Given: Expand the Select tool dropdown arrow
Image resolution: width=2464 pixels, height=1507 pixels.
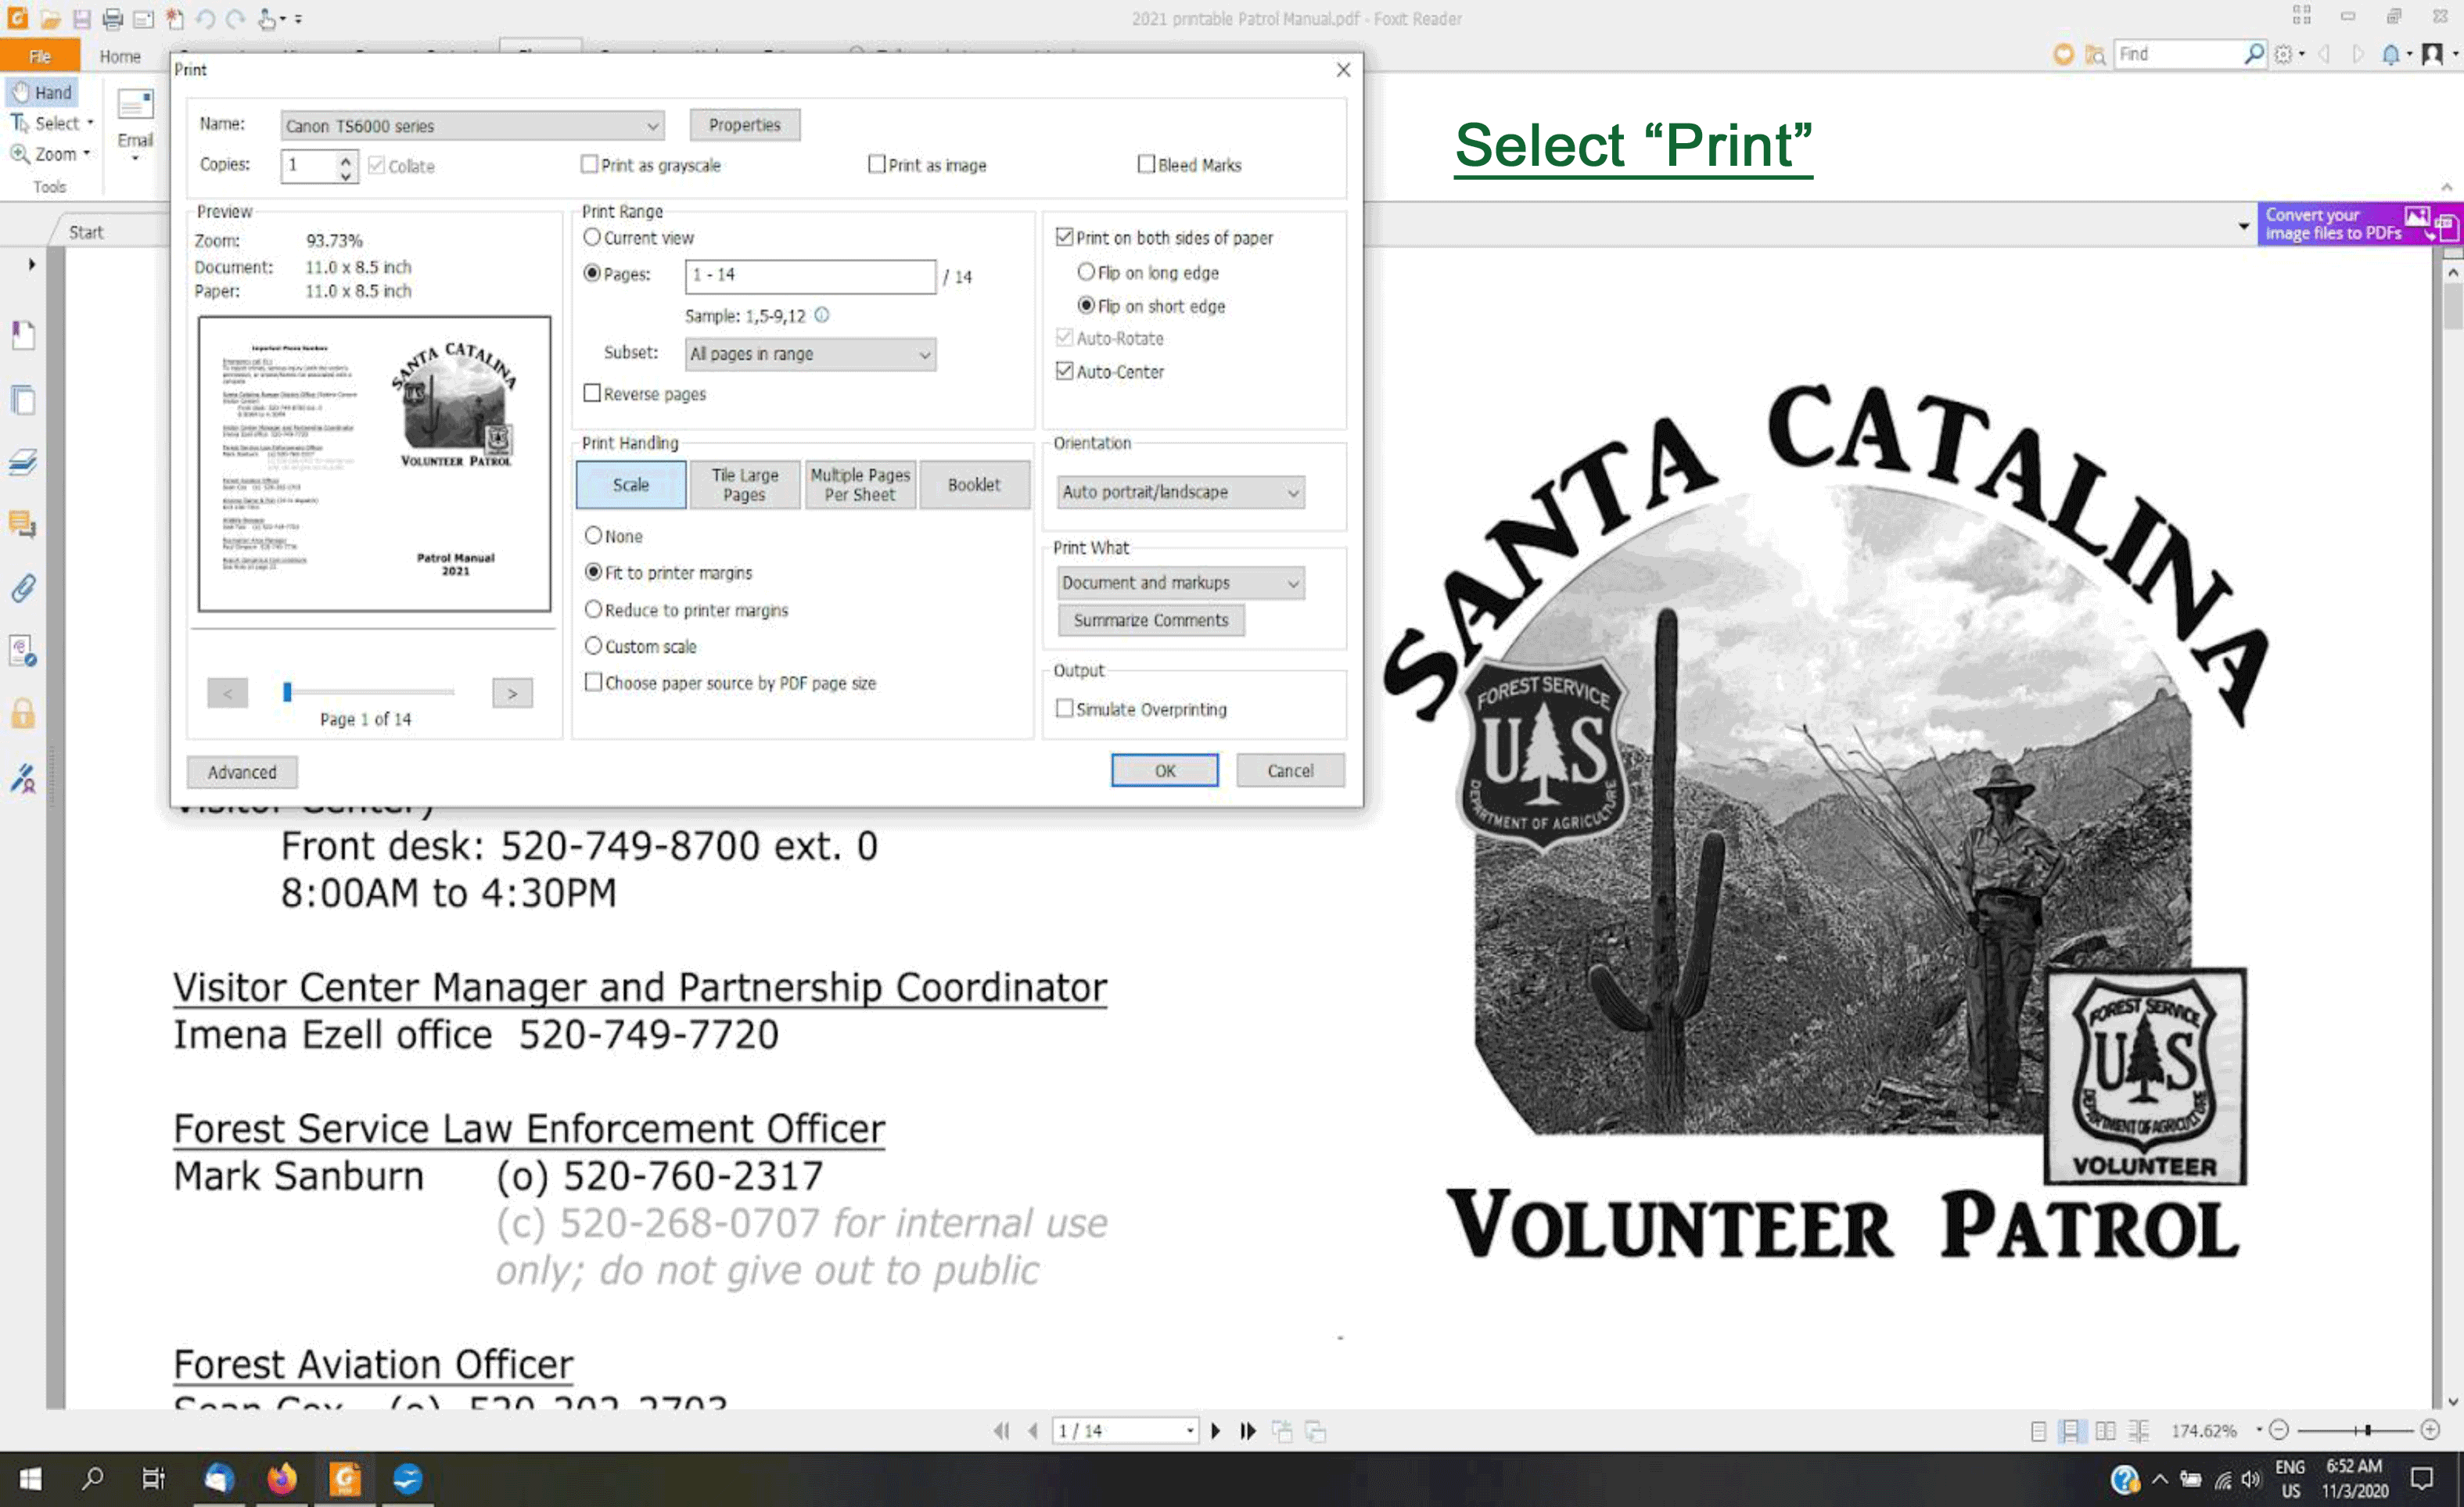Looking at the screenshot, I should 90,122.
